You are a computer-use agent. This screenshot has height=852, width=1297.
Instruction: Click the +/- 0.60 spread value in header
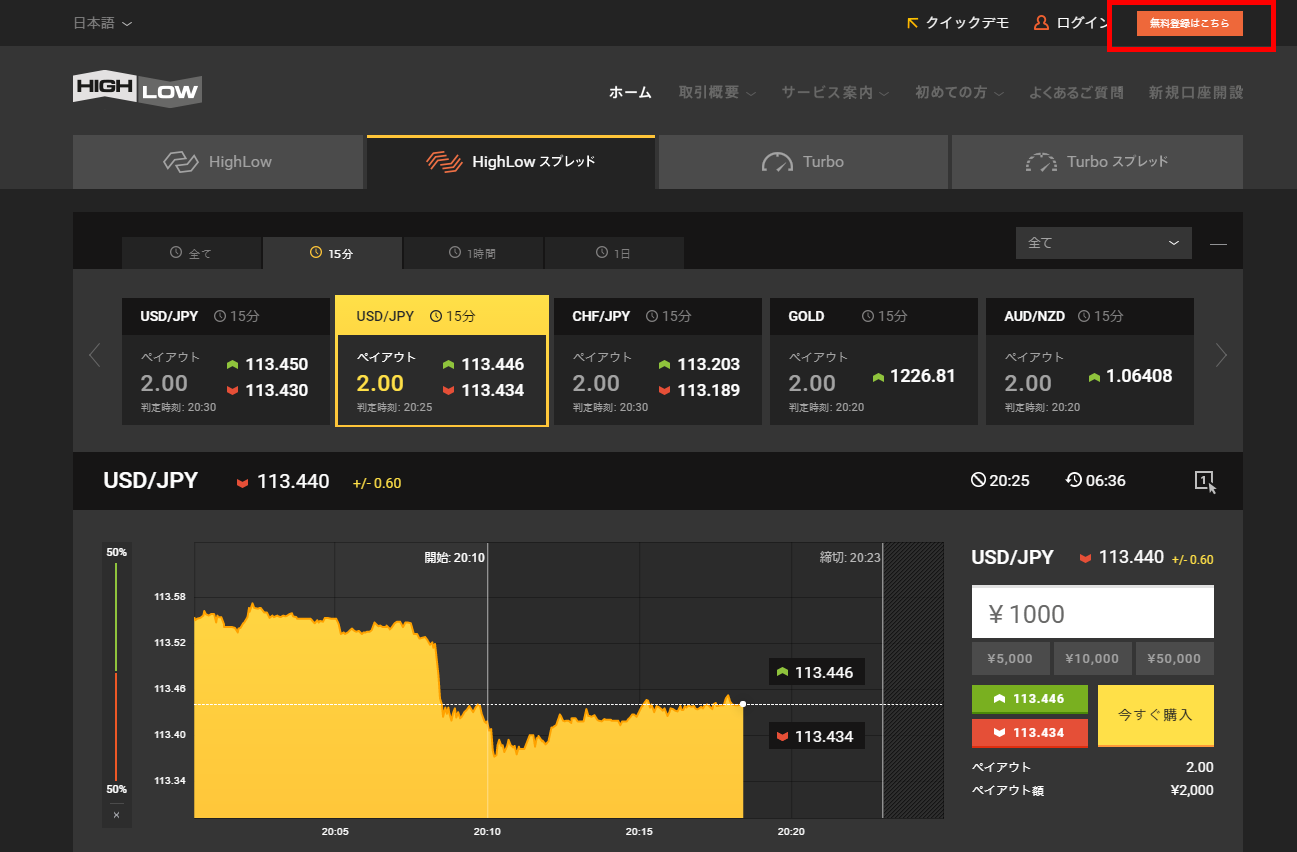click(377, 483)
